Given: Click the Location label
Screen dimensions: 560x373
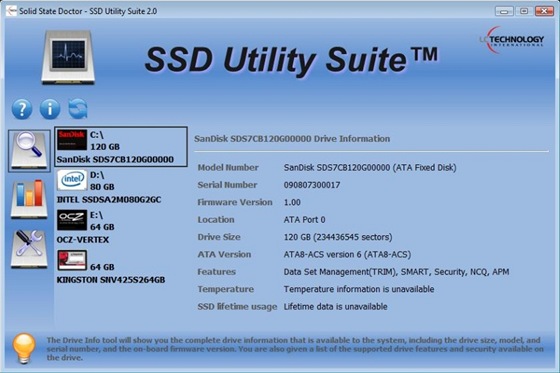Looking at the screenshot, I should (216, 219).
